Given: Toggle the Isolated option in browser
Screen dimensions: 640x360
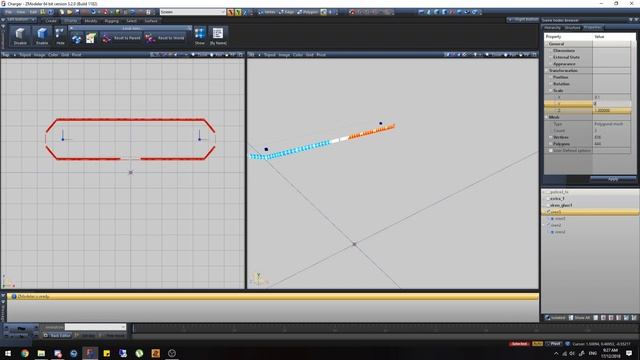Looking at the screenshot, I should click(x=556, y=318).
